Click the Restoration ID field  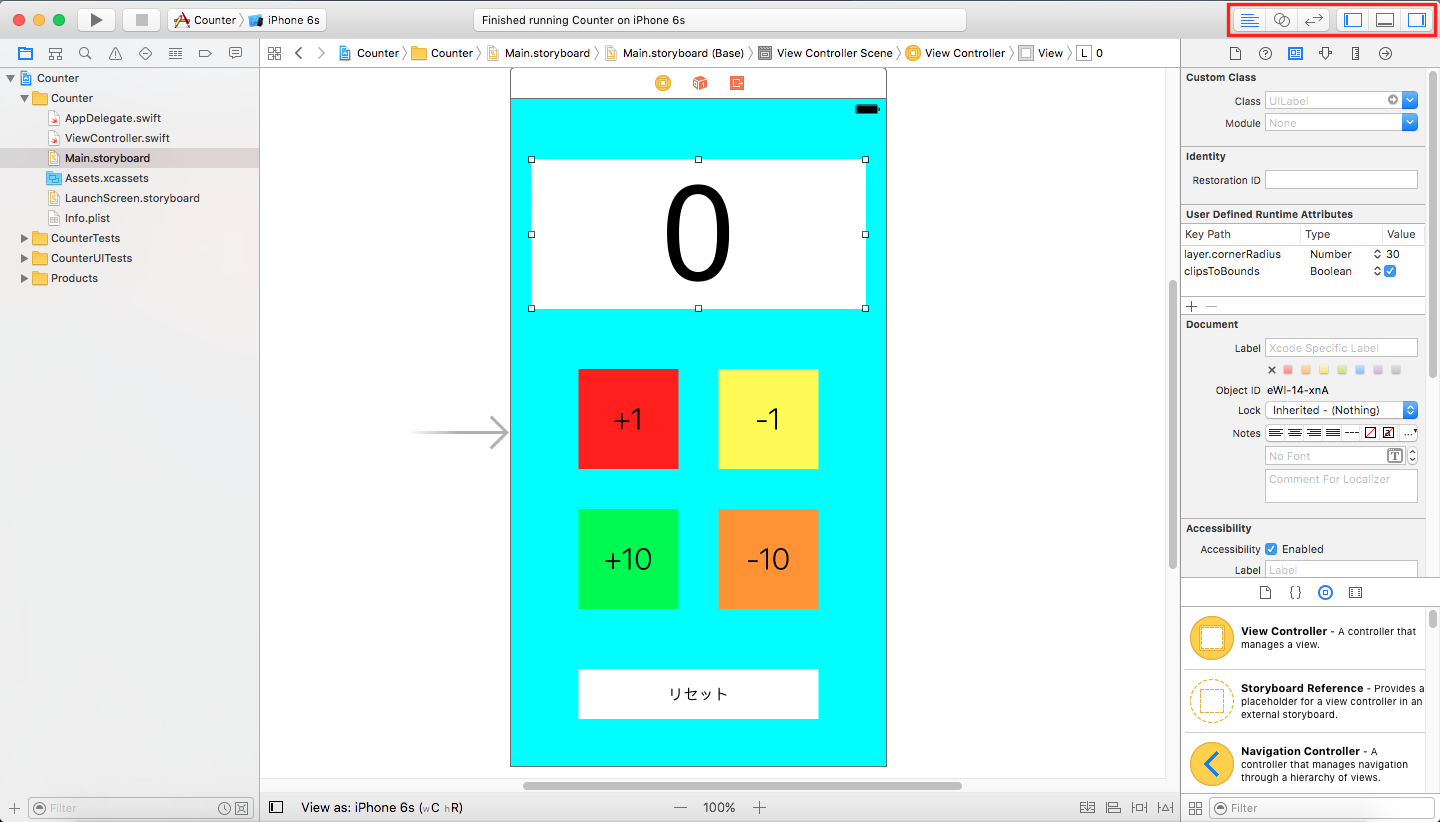(x=1341, y=180)
